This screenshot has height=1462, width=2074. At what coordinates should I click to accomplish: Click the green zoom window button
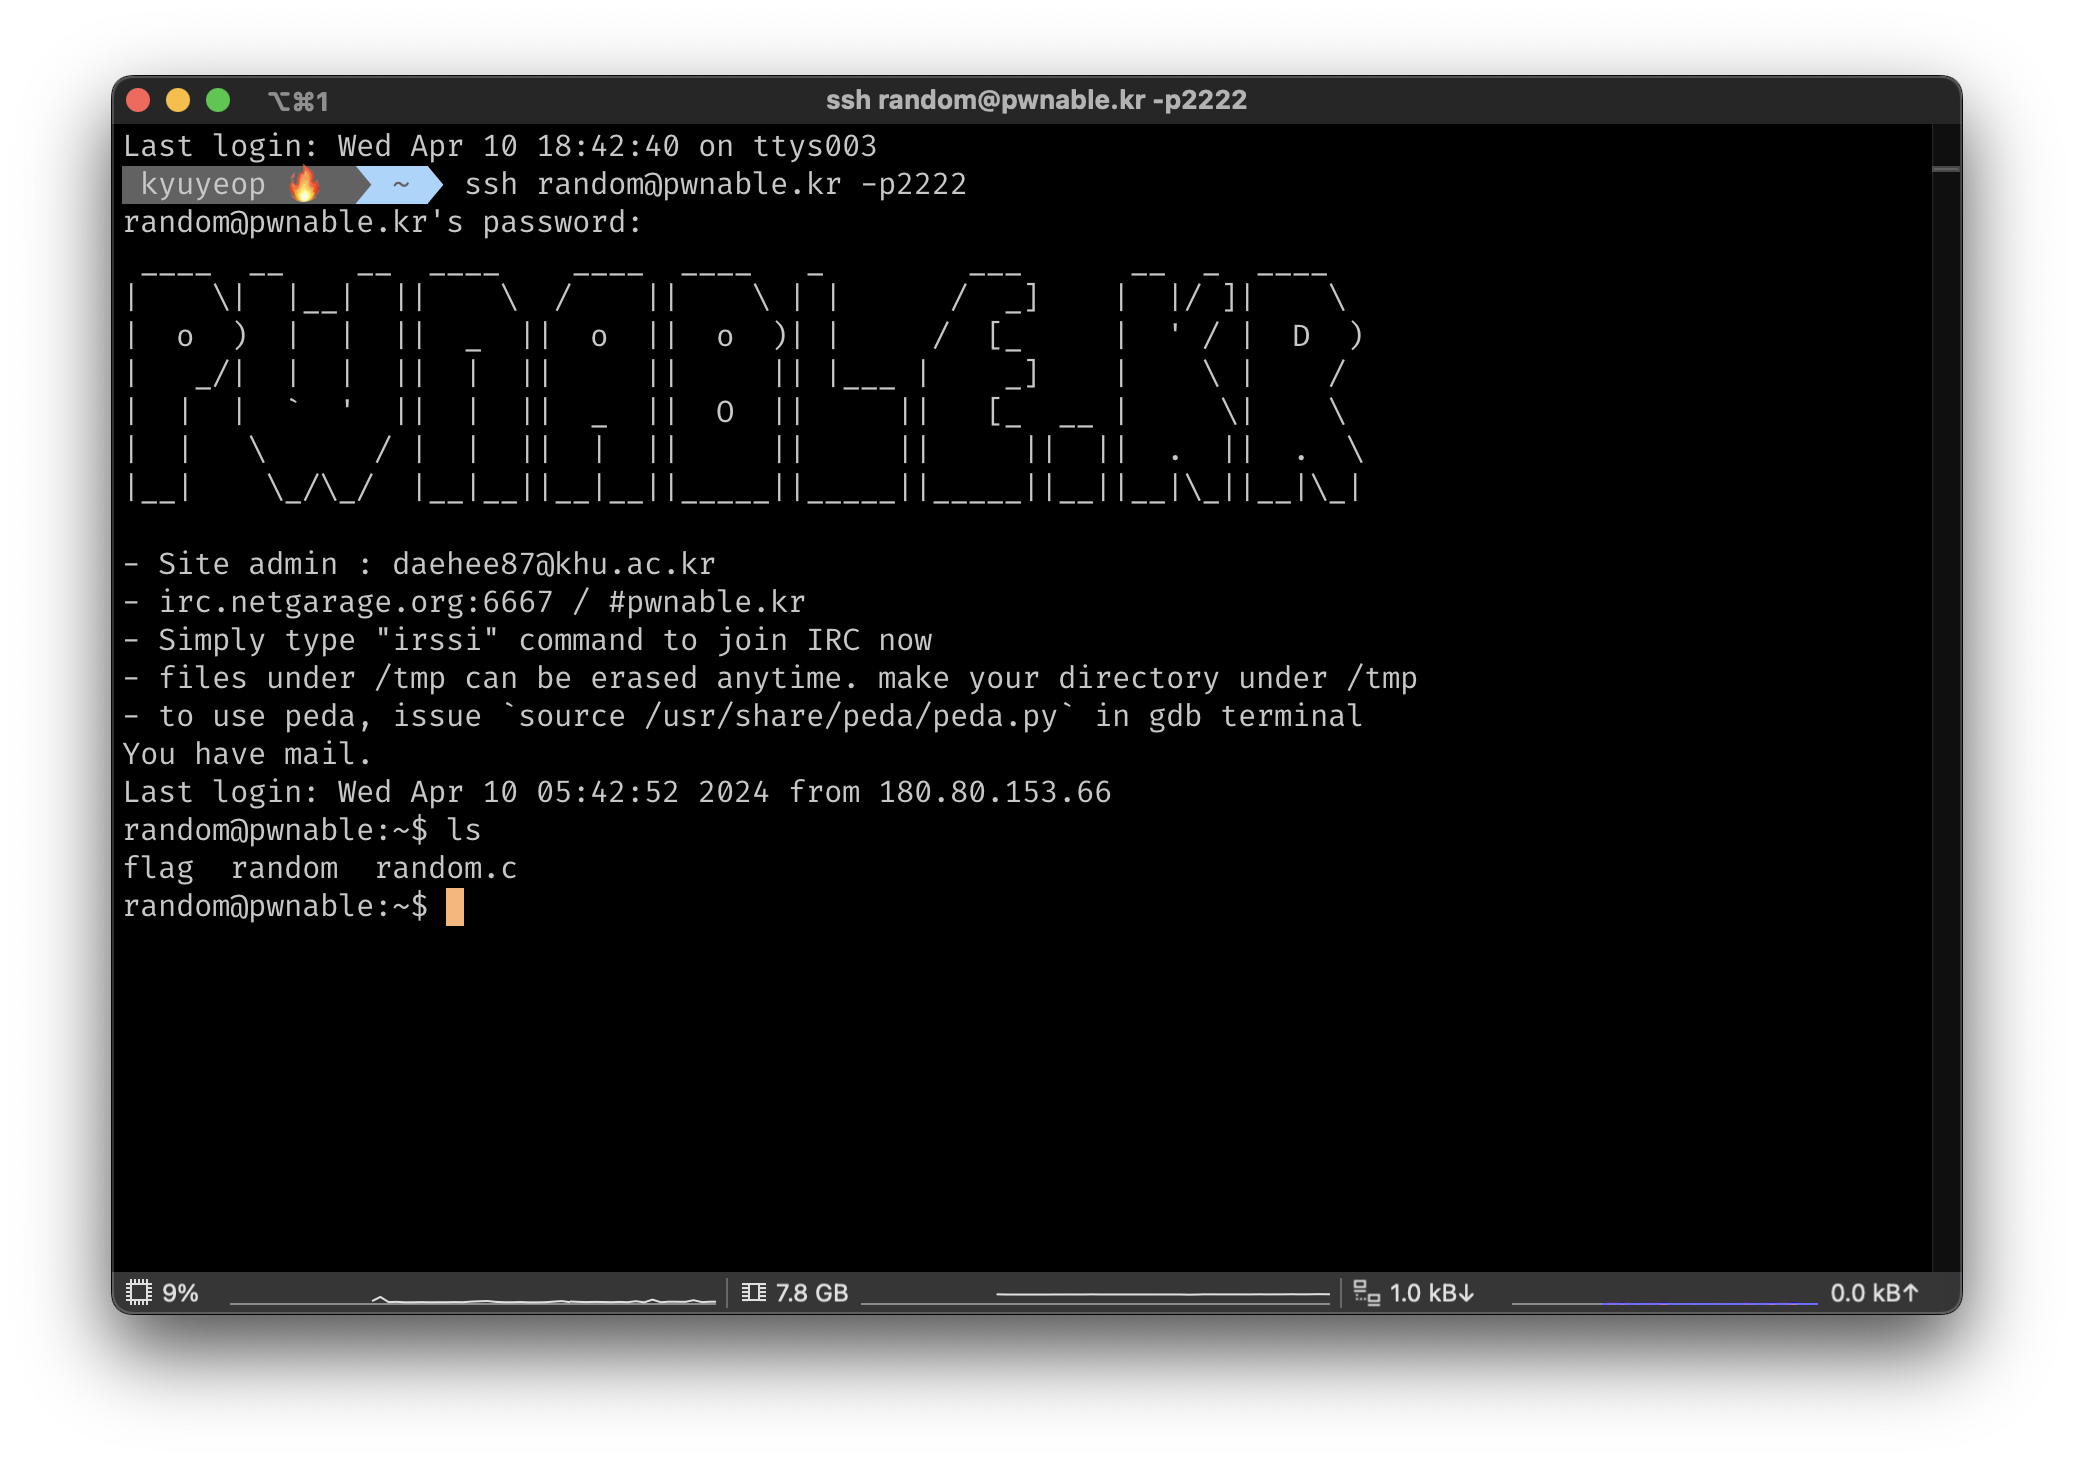(218, 100)
